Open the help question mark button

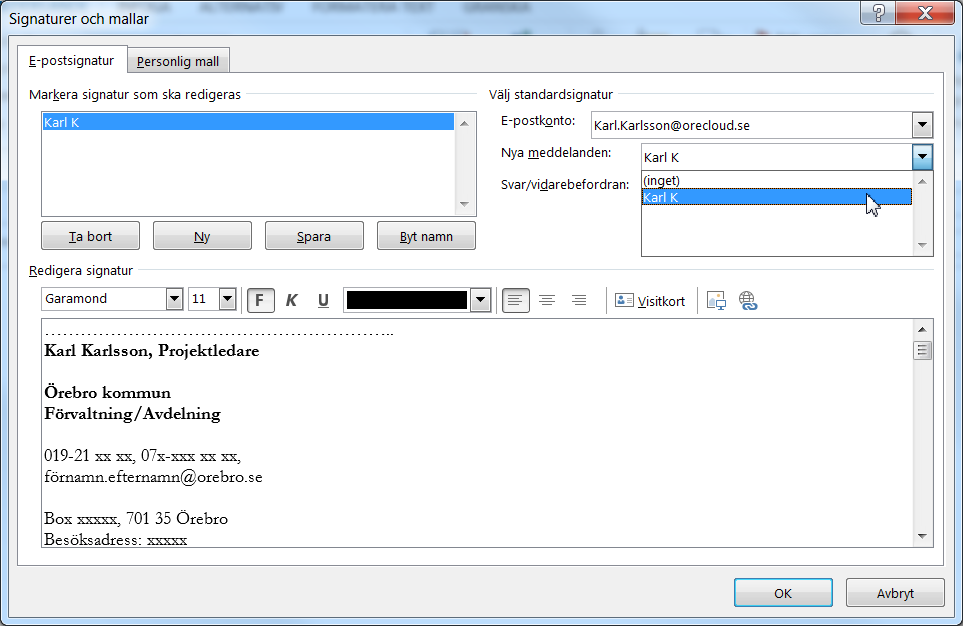(x=878, y=12)
